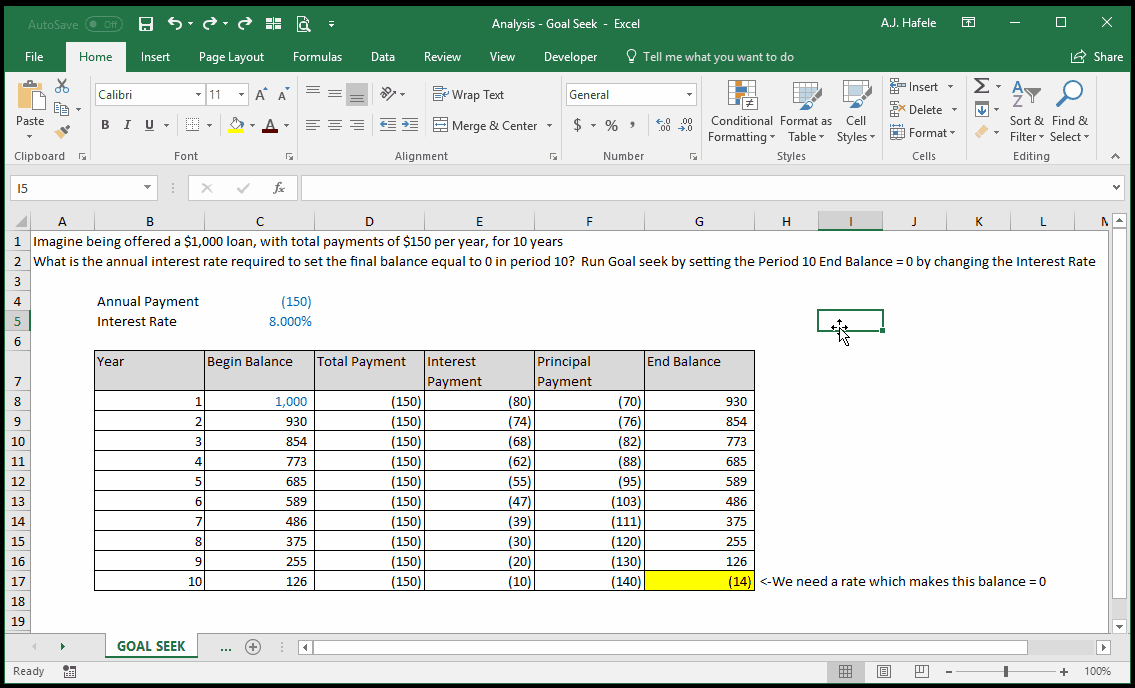This screenshot has height=688, width=1135.
Task: Select the Interest Rate cell 8.000%
Action: click(260, 322)
